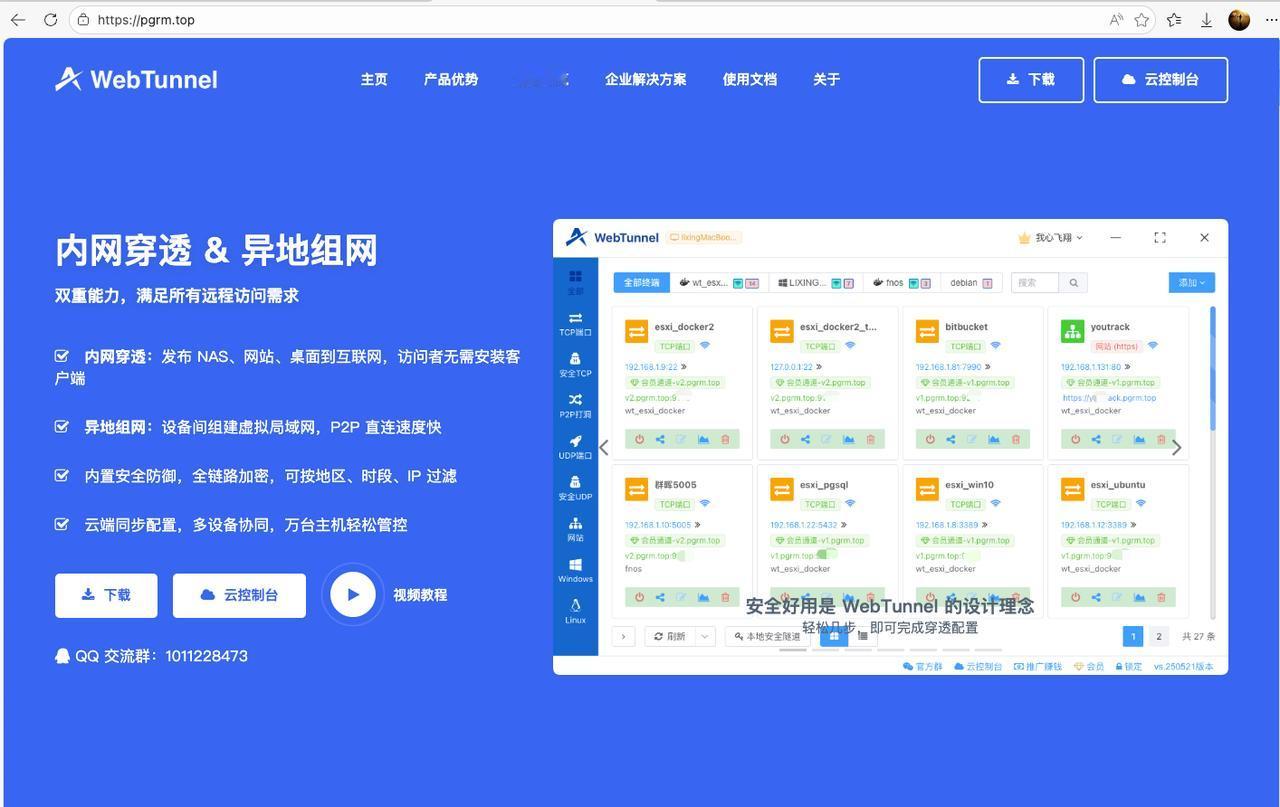
Task: Open the browser downloads panel
Action: coord(1207,19)
